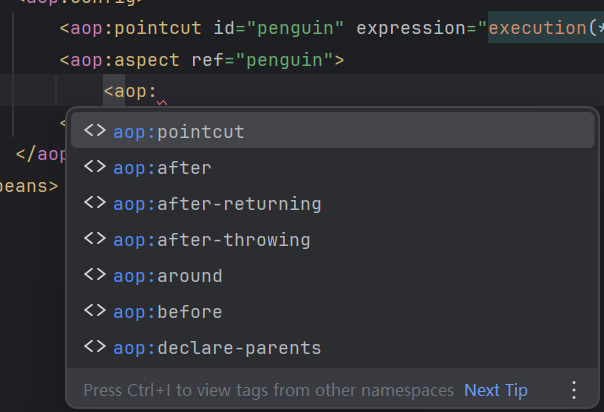The height and width of the screenshot is (412, 604).
Task: Click the Ctrl+I namespaces hint text
Action: point(268,390)
